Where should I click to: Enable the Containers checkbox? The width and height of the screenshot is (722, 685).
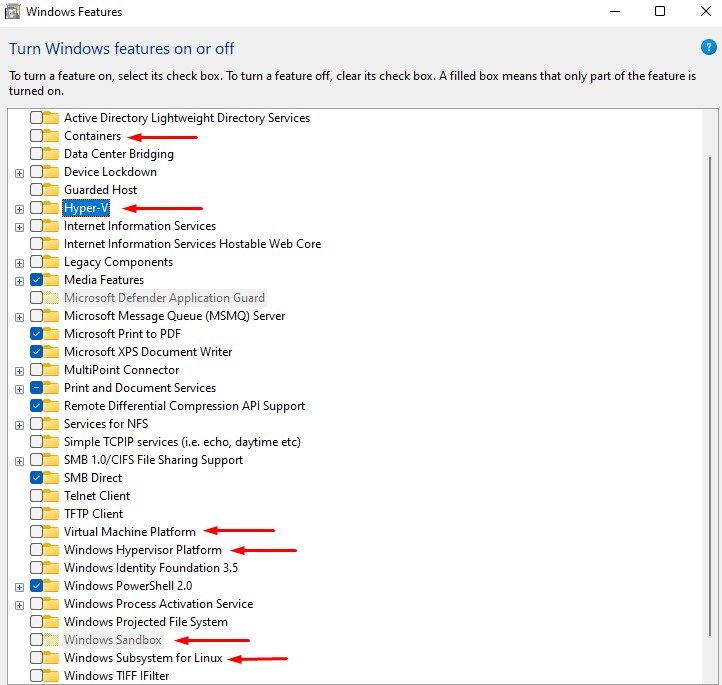36,136
